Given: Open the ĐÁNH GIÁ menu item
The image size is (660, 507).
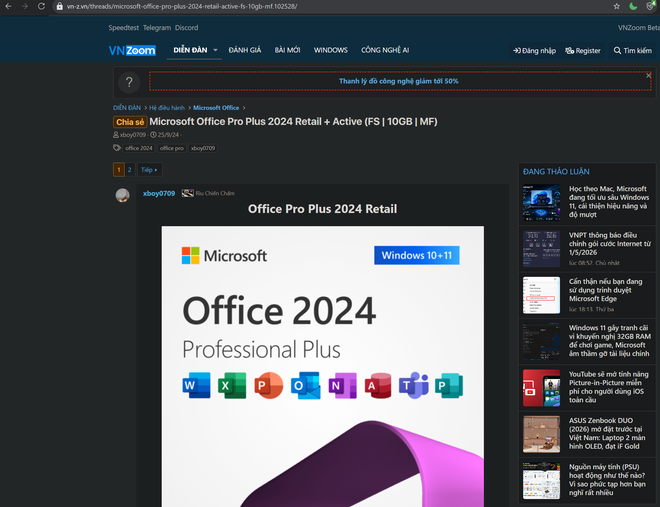Looking at the screenshot, I should tap(245, 50).
